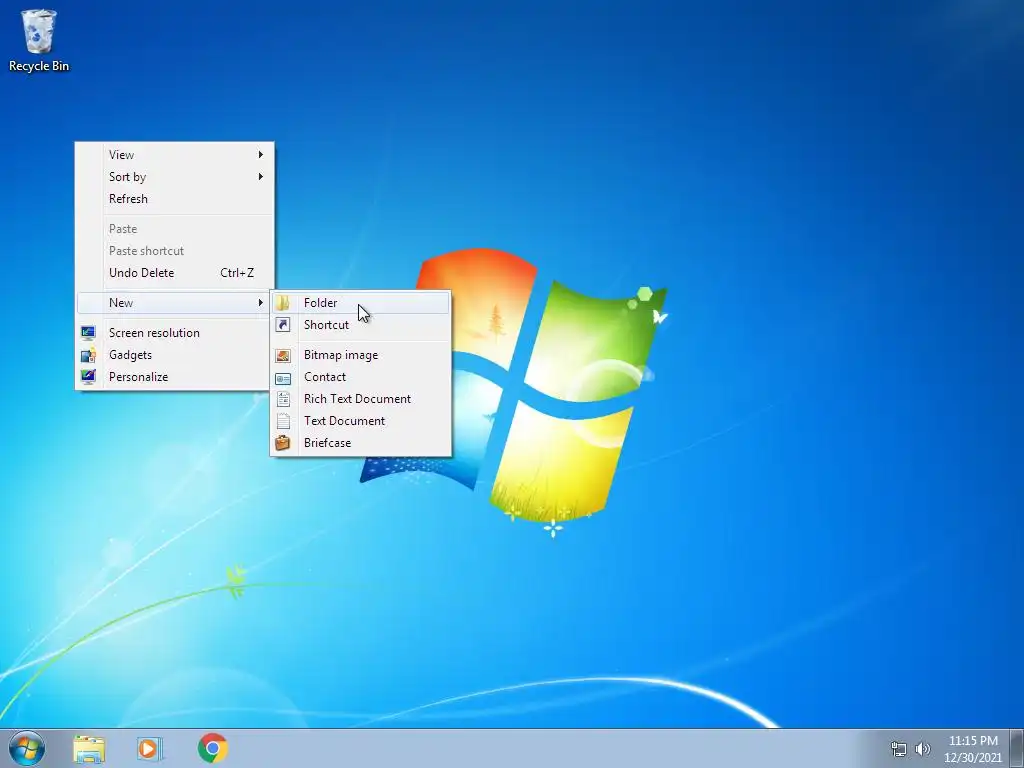Viewport: 1024px width, 768px height.
Task: Choose Screen resolution from the menu
Action: 174,333
